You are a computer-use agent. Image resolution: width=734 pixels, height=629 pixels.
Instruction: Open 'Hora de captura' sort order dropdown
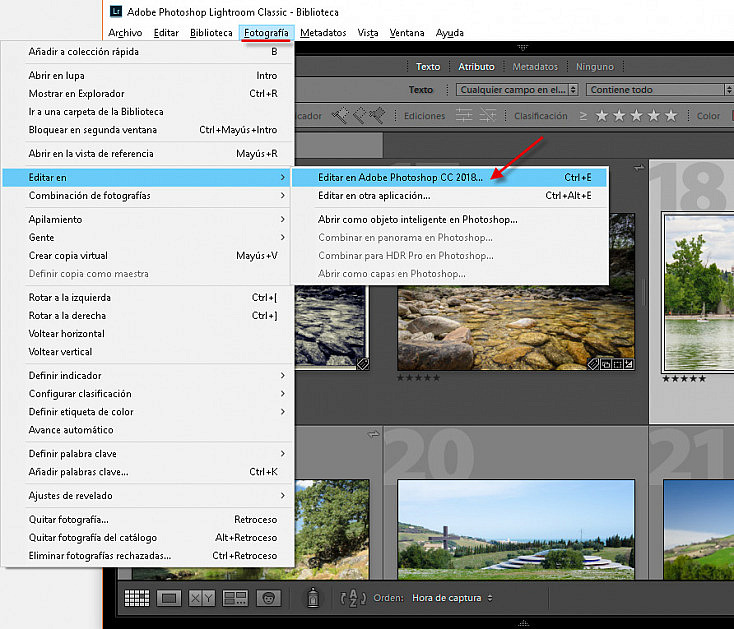tap(452, 598)
